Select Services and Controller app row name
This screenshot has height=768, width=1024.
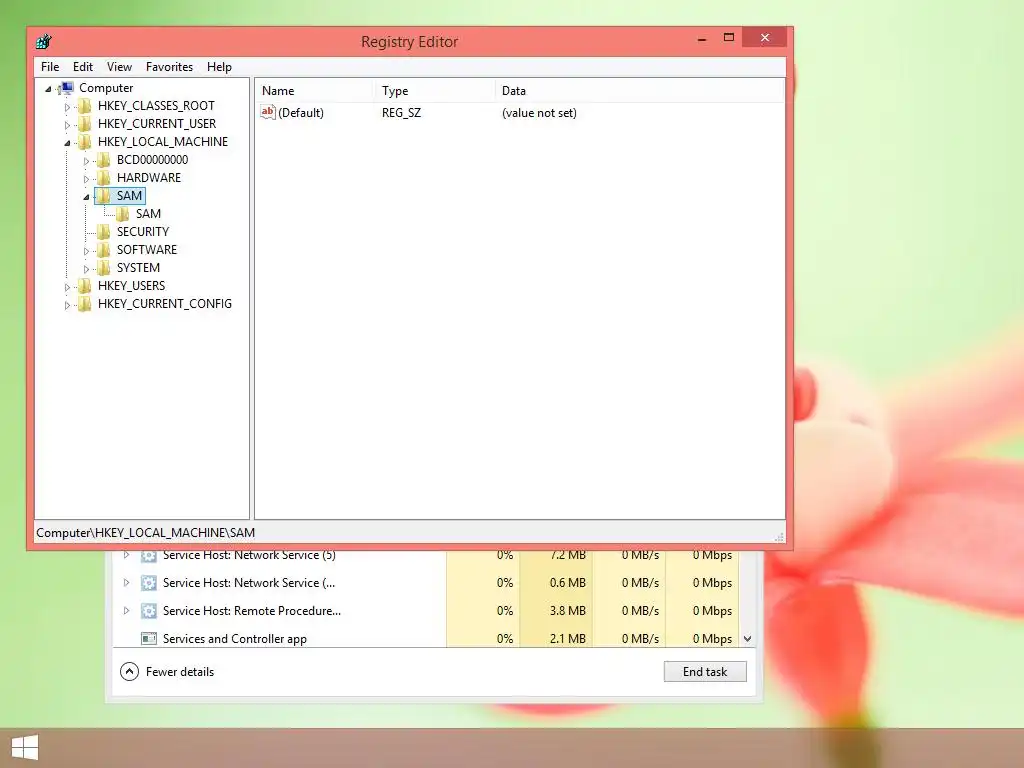click(234, 639)
